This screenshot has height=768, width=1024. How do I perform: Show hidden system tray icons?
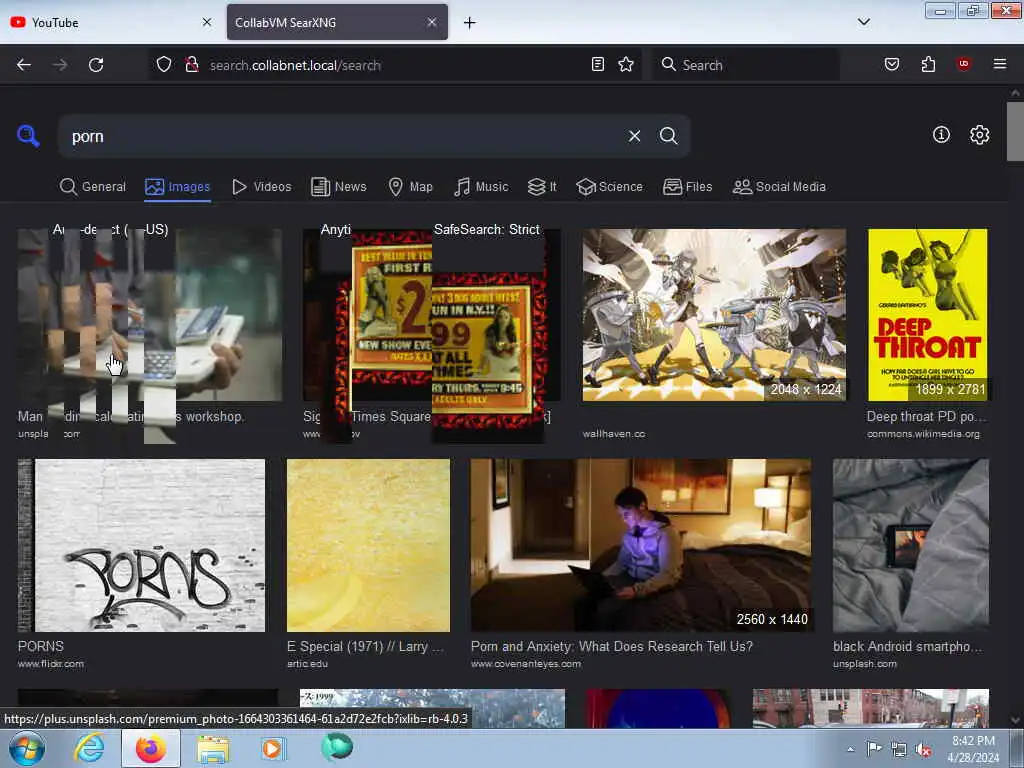point(850,749)
